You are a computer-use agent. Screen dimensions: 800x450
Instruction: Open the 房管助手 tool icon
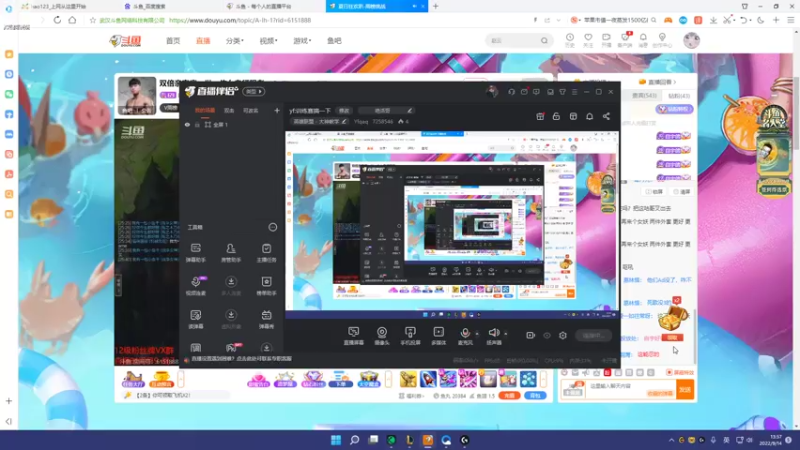231,253
